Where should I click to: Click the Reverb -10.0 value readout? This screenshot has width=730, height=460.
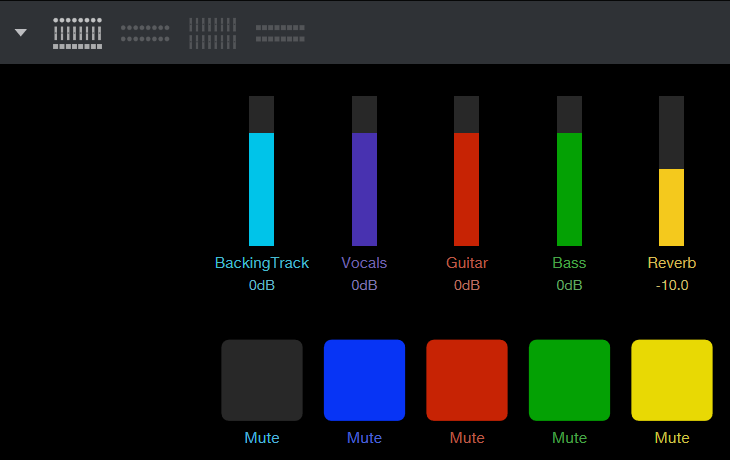(x=672, y=285)
